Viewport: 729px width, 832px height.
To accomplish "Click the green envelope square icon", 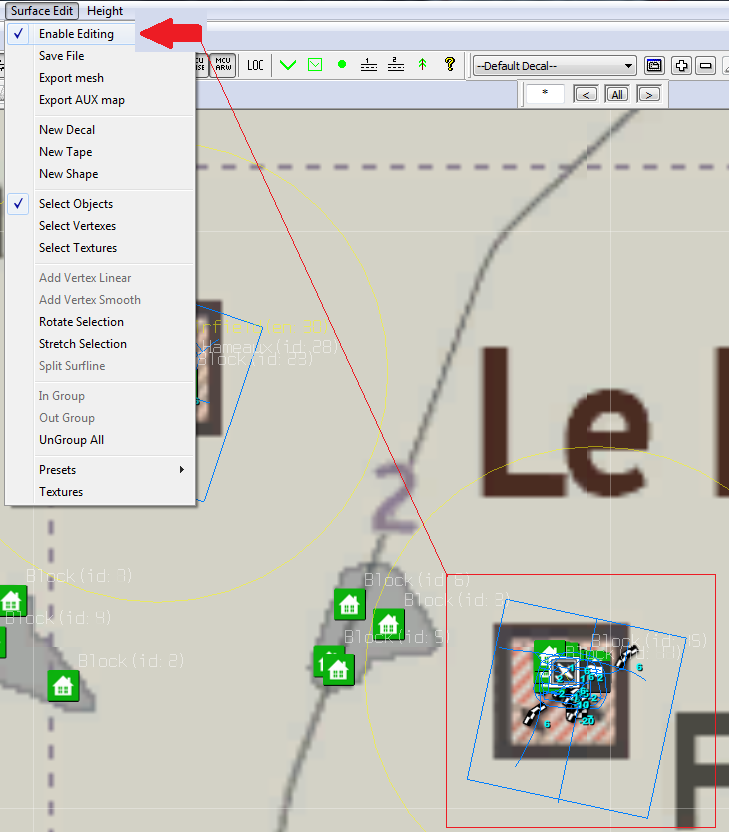I will [x=315, y=65].
